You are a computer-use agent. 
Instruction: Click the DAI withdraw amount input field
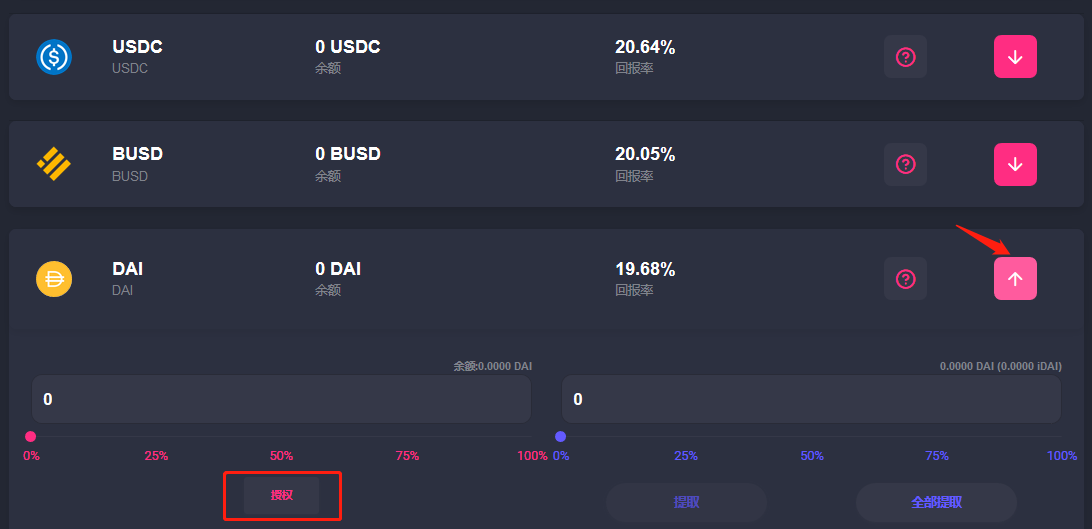tap(811, 399)
